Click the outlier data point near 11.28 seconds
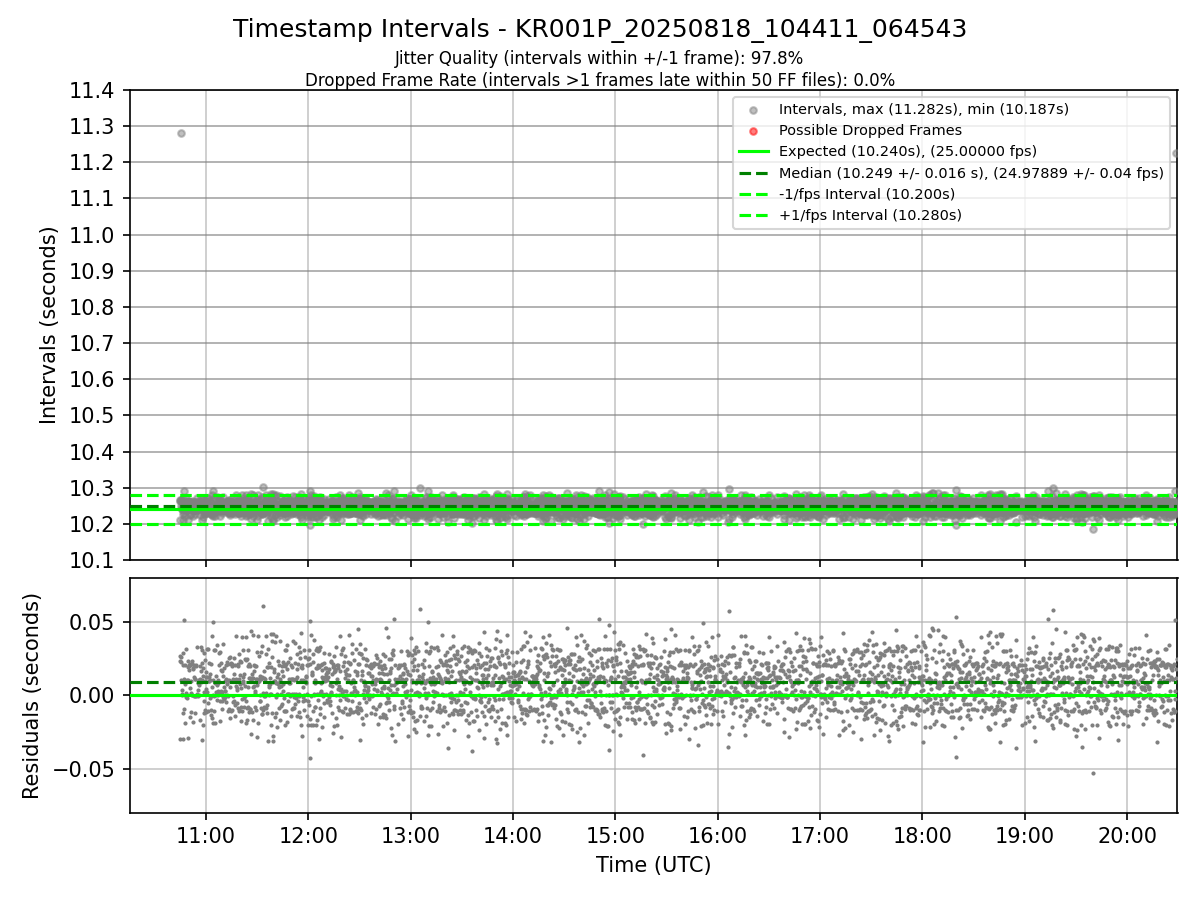The width and height of the screenshot is (1200, 900). pyautogui.click(x=181, y=133)
